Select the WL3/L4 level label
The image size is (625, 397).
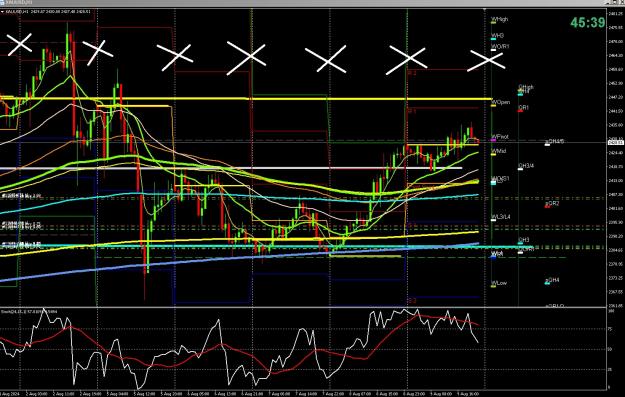click(501, 217)
